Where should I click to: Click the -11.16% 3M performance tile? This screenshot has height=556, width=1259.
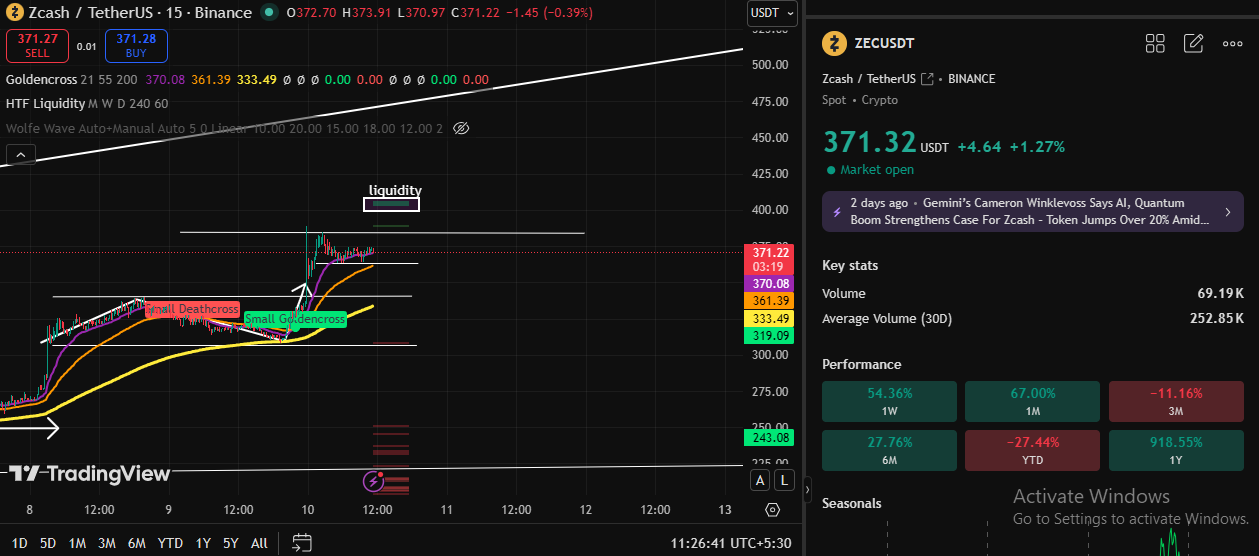[x=1176, y=401]
